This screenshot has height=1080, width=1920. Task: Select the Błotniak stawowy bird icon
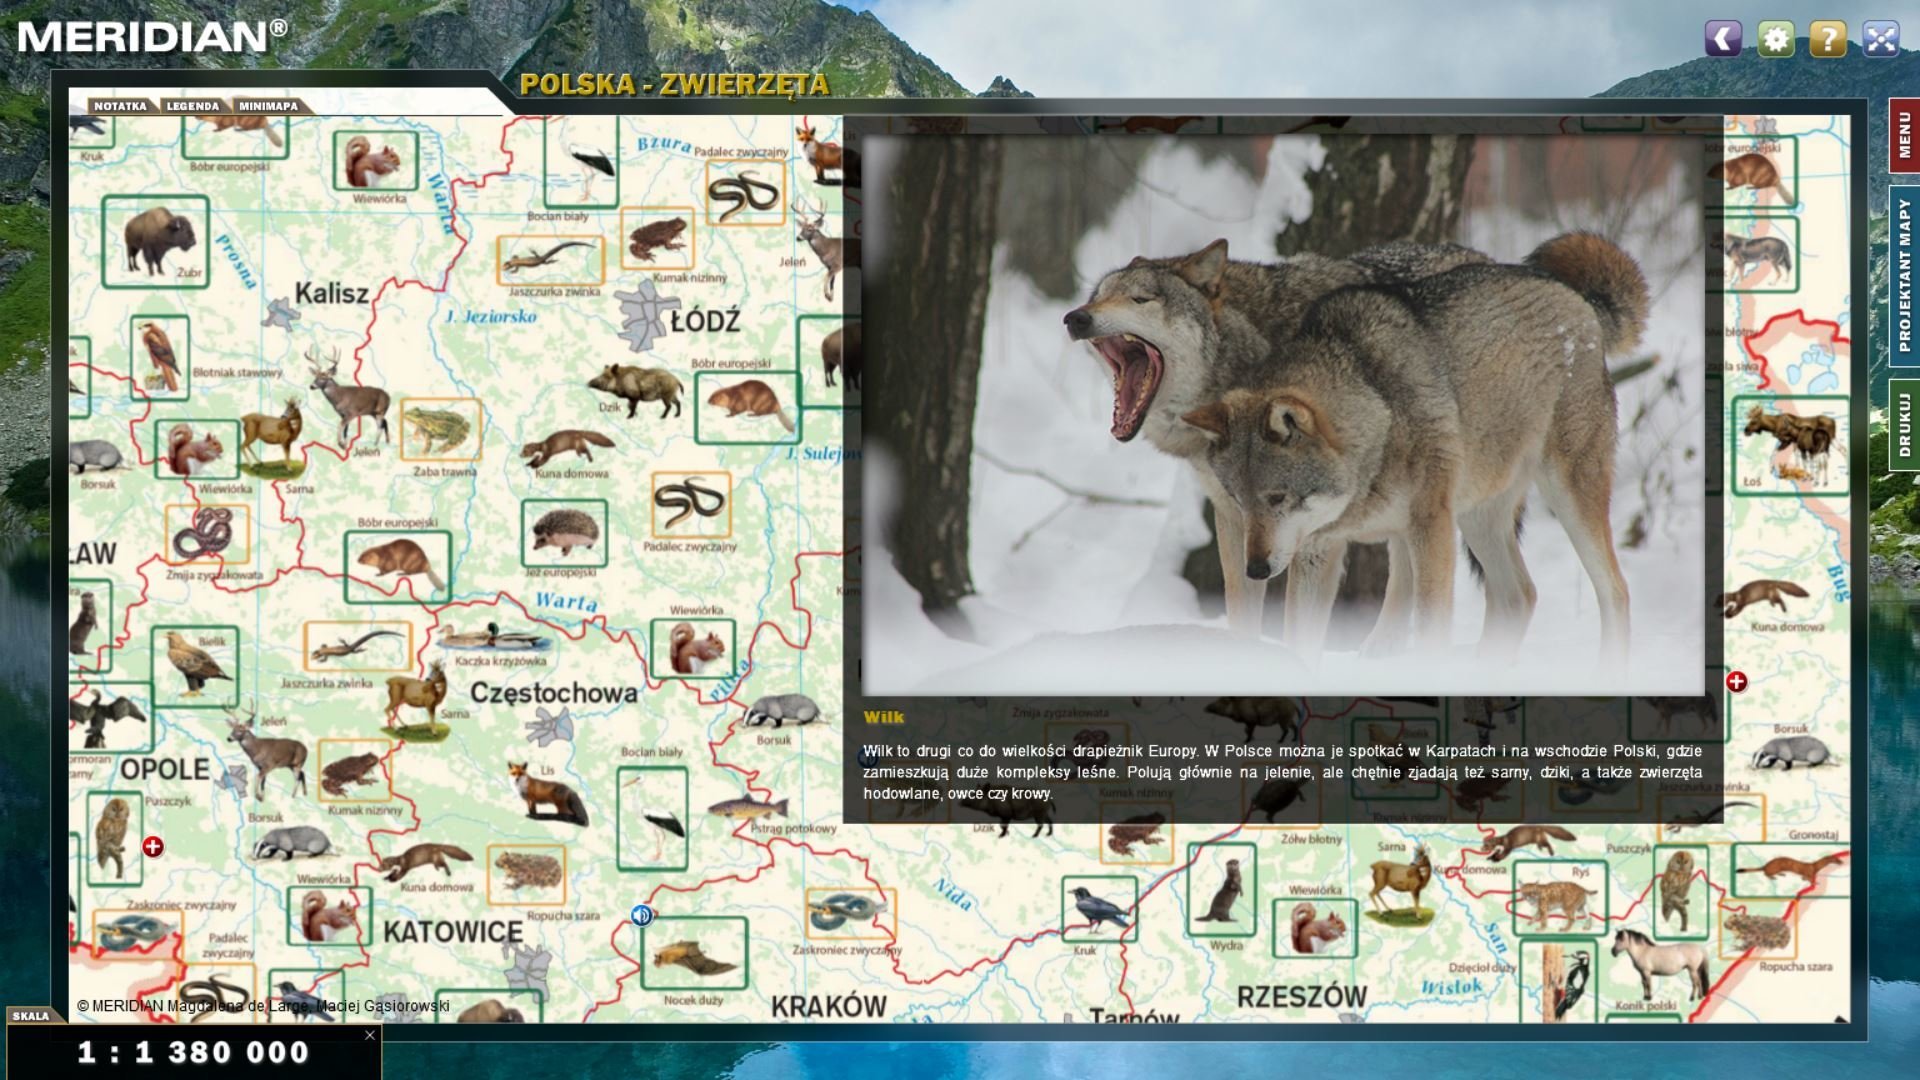click(x=160, y=357)
